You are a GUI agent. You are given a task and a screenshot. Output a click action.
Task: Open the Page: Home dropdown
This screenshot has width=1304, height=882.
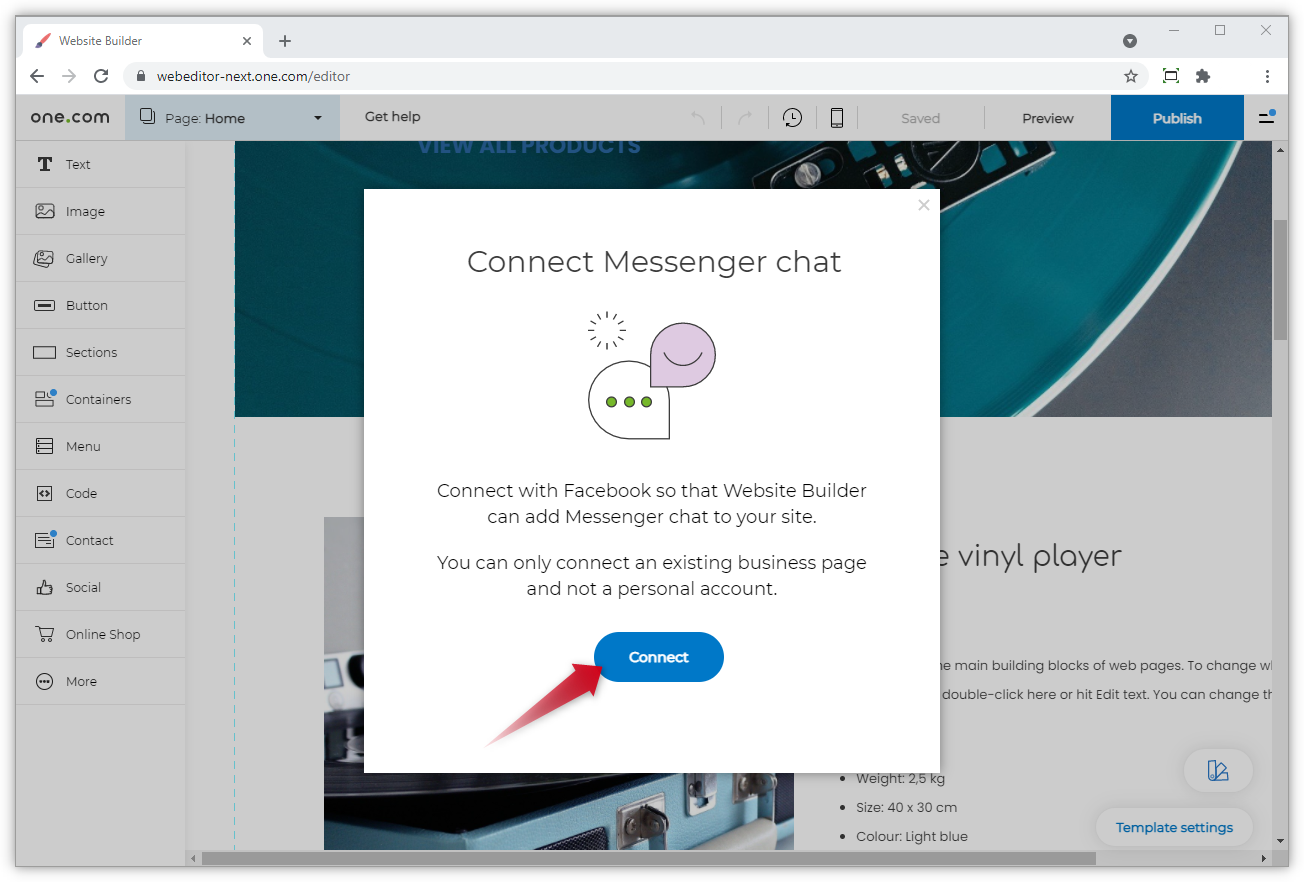(232, 117)
